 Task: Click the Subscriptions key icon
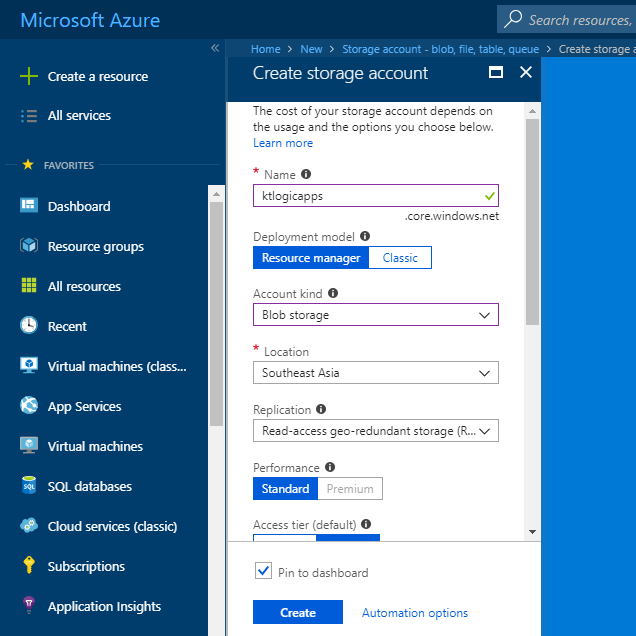coord(29,565)
